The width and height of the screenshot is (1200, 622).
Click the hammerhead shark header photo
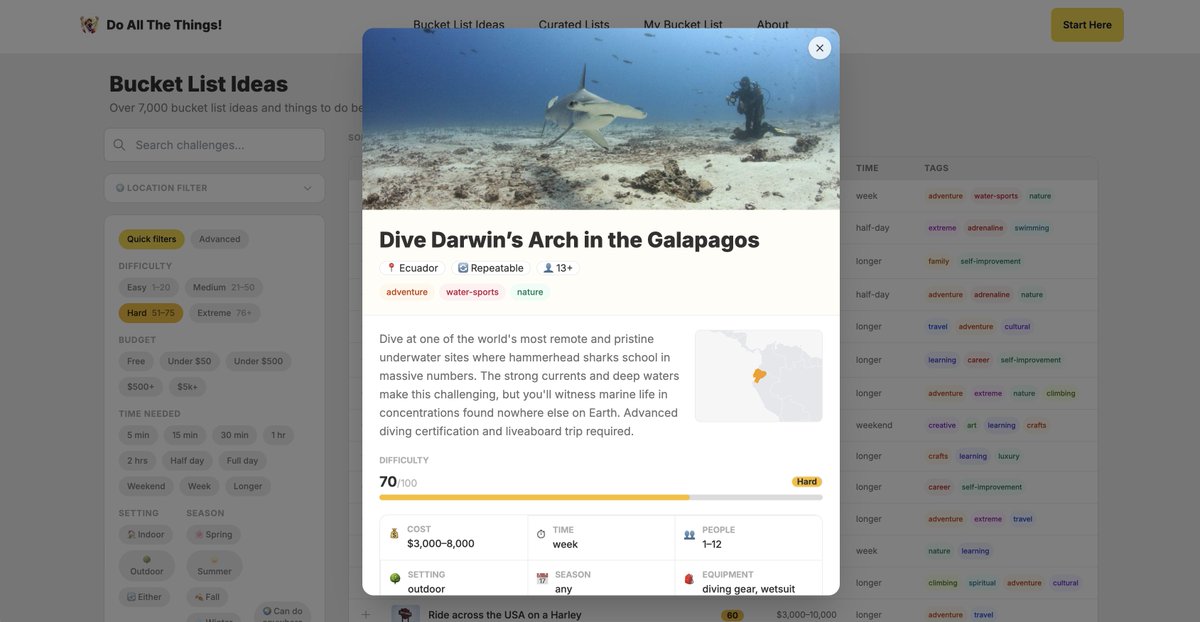tap(601, 119)
